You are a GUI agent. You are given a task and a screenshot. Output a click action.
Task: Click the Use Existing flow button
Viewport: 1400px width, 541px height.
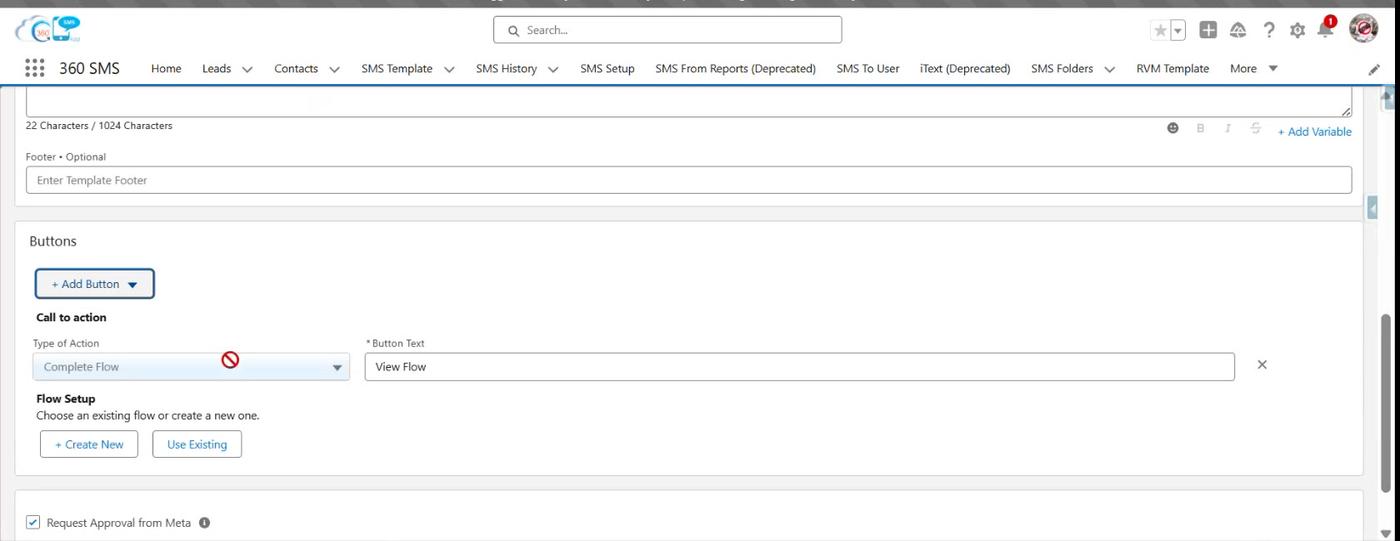tap(197, 444)
